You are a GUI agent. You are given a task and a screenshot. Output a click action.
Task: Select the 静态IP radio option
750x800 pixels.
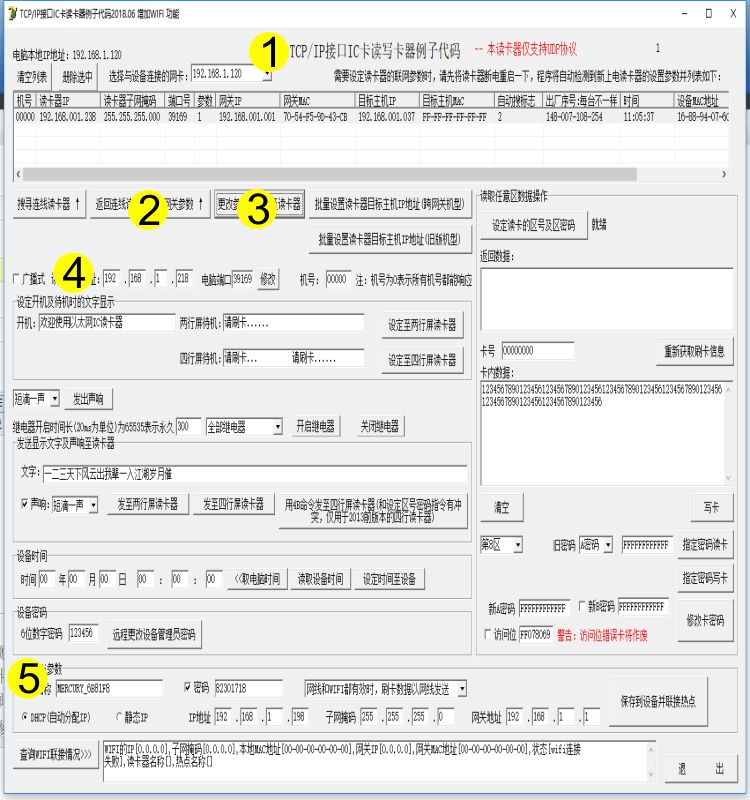(x=118, y=717)
